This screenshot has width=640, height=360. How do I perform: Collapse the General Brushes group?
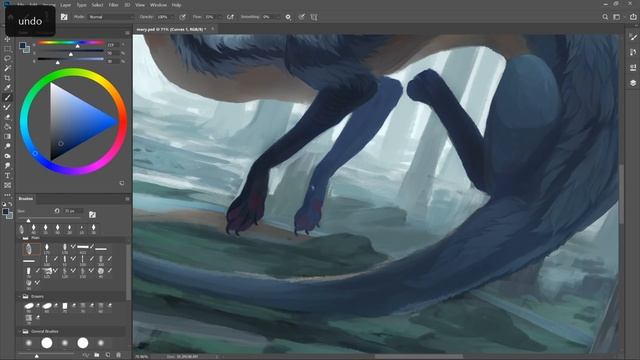click(x=20, y=331)
